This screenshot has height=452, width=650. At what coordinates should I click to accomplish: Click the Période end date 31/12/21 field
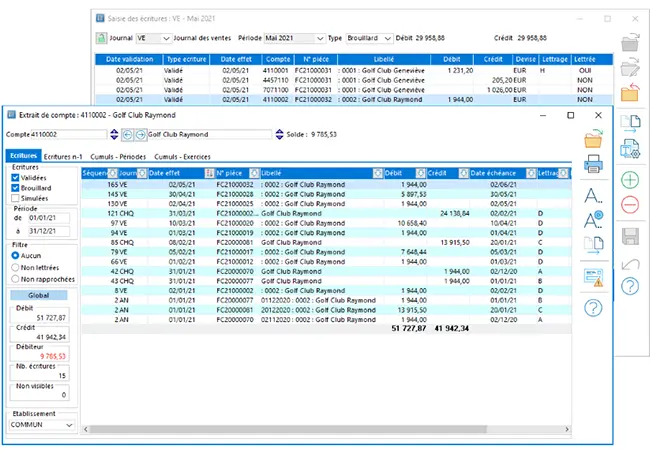tap(49, 231)
